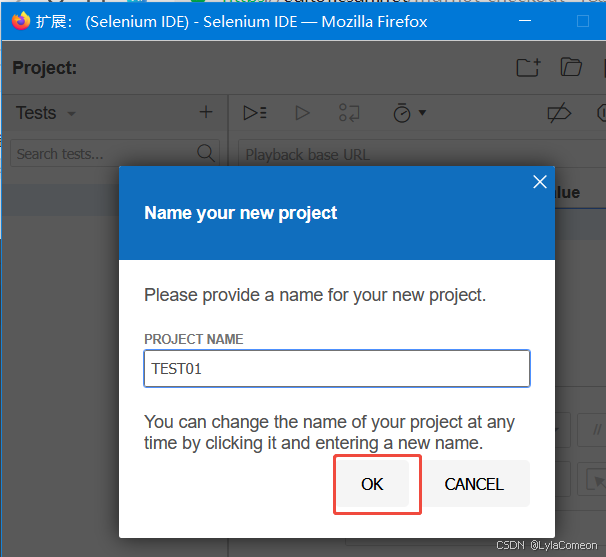
Task: Confirm project name with OK button
Action: pyautogui.click(x=372, y=484)
